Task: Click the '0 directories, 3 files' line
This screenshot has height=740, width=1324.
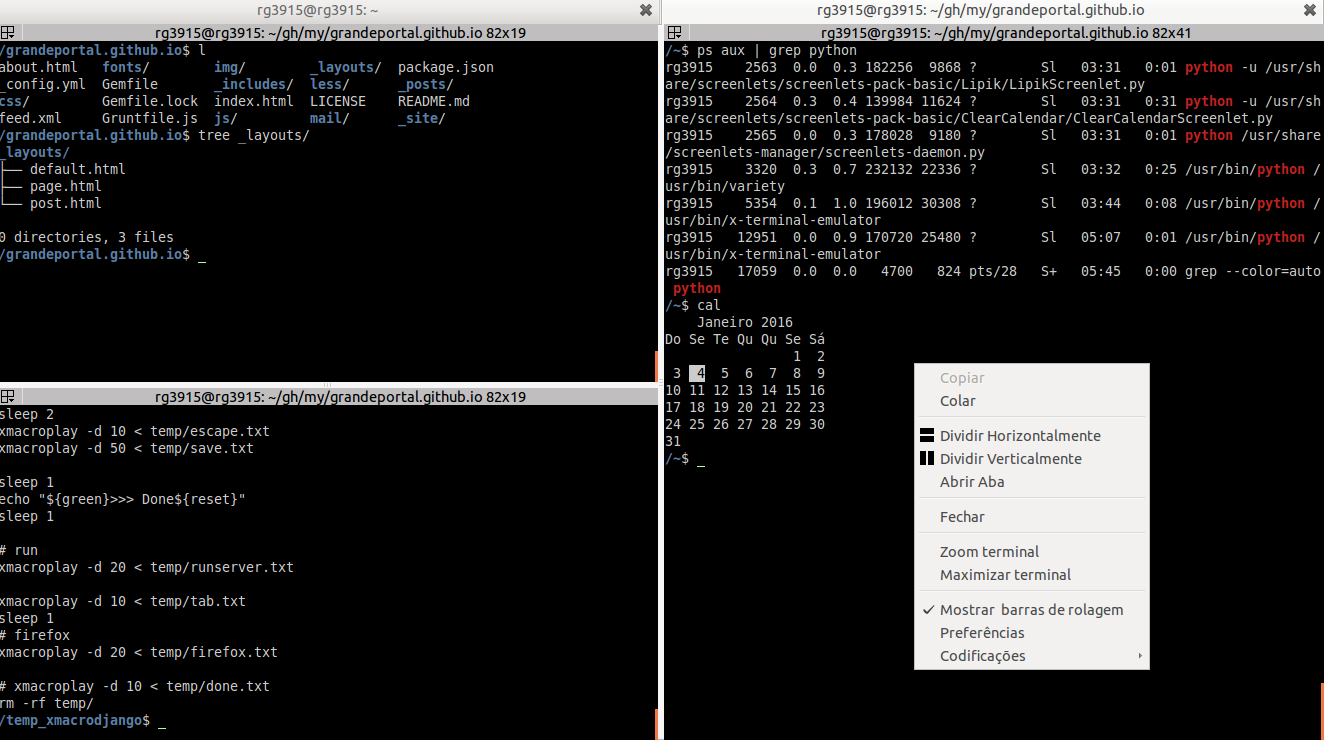Action: pos(86,238)
